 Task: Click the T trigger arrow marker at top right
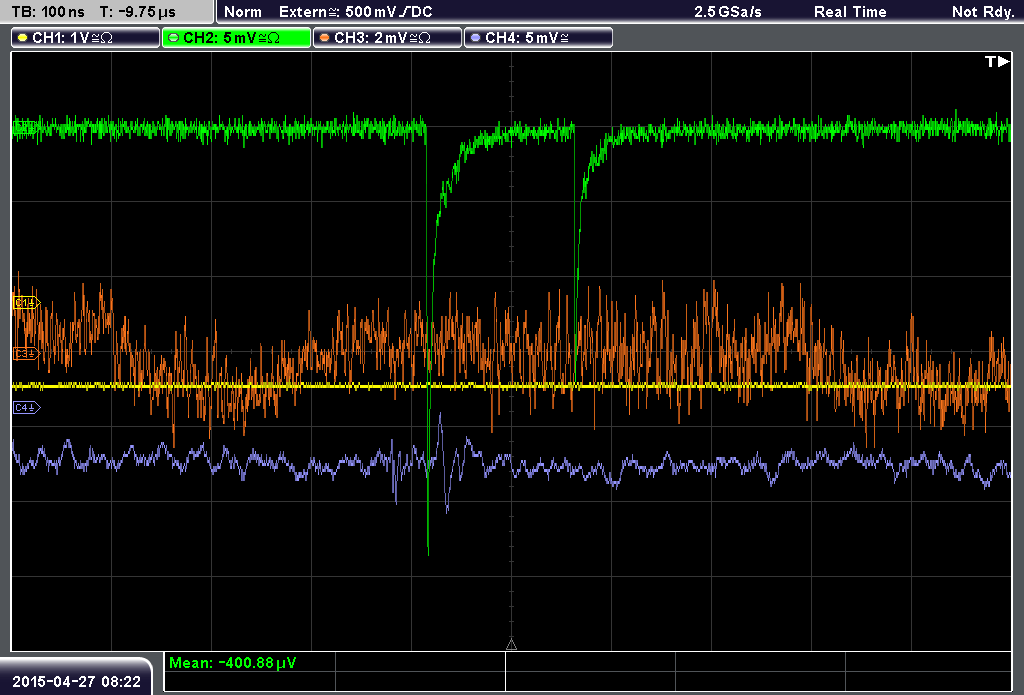tap(997, 61)
